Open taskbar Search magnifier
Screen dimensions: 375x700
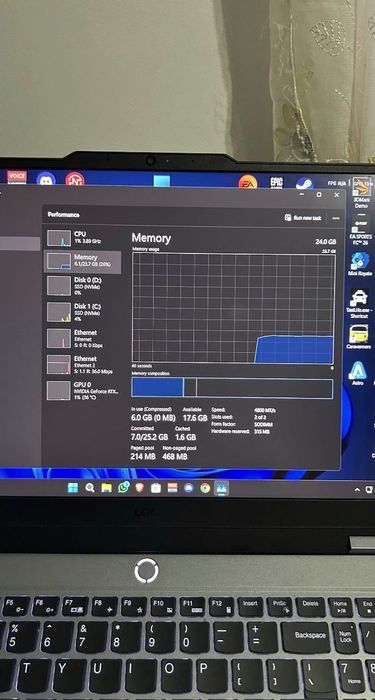tap(90, 488)
